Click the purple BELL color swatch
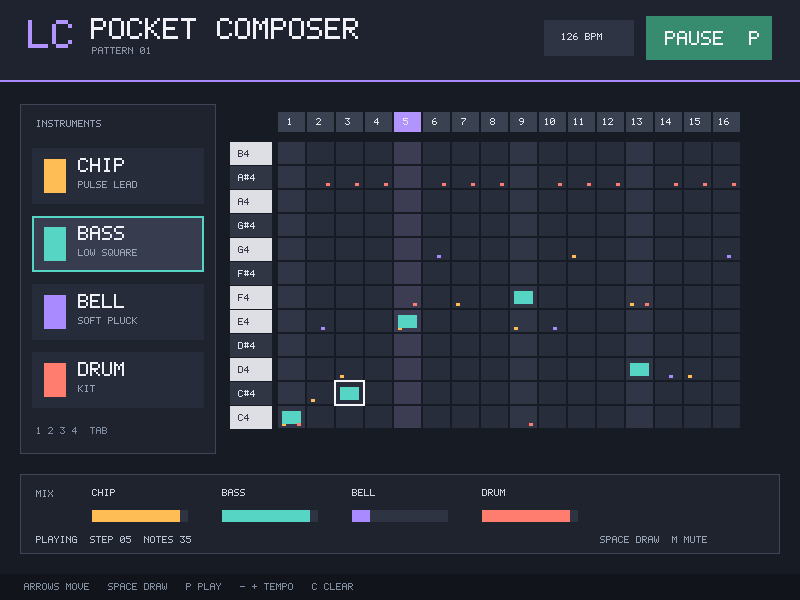 (55, 312)
